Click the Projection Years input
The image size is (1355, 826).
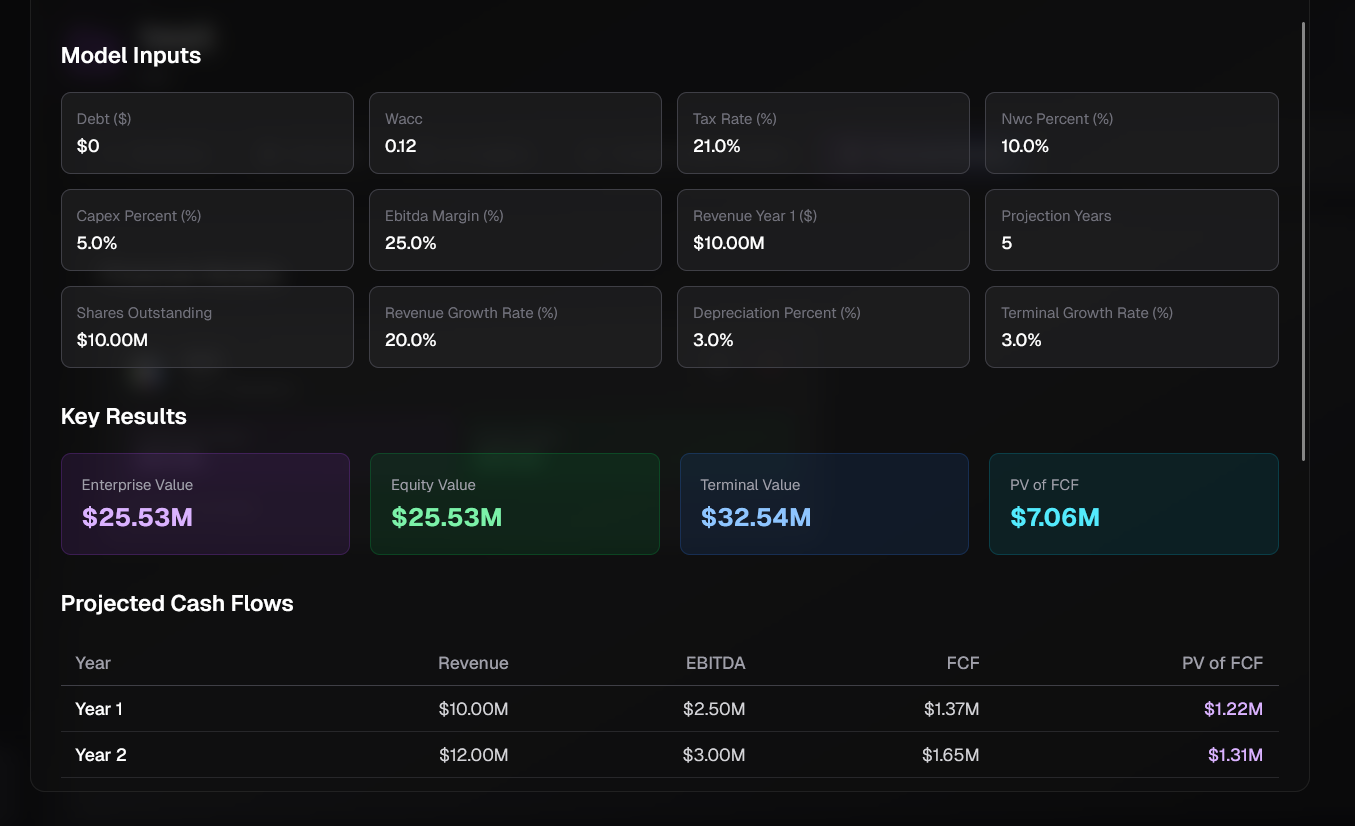pos(1131,230)
